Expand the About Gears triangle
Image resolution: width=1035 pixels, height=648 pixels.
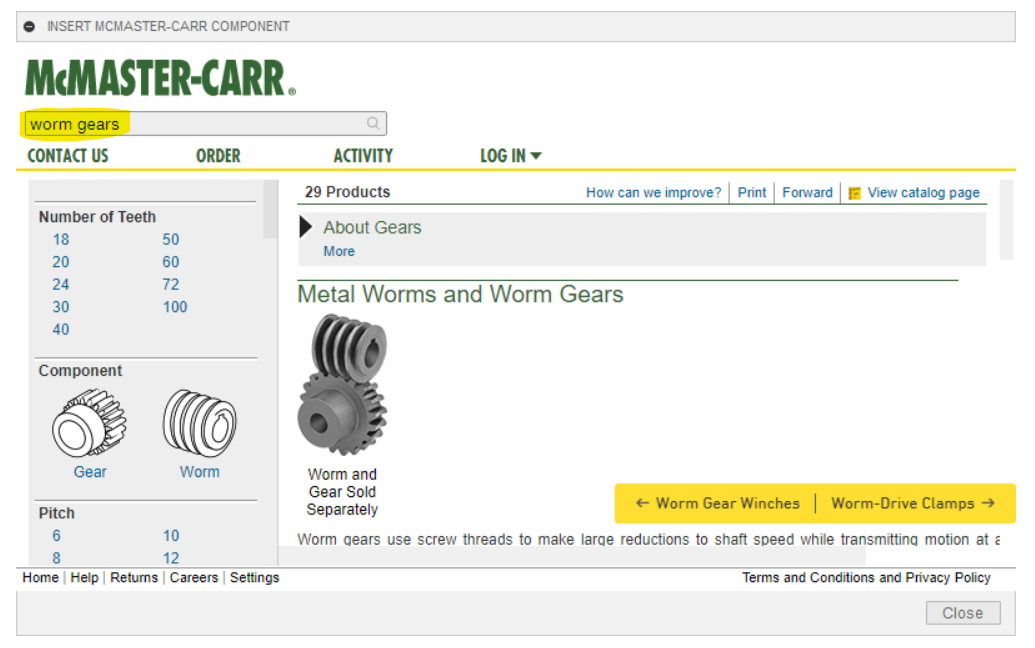tap(306, 227)
